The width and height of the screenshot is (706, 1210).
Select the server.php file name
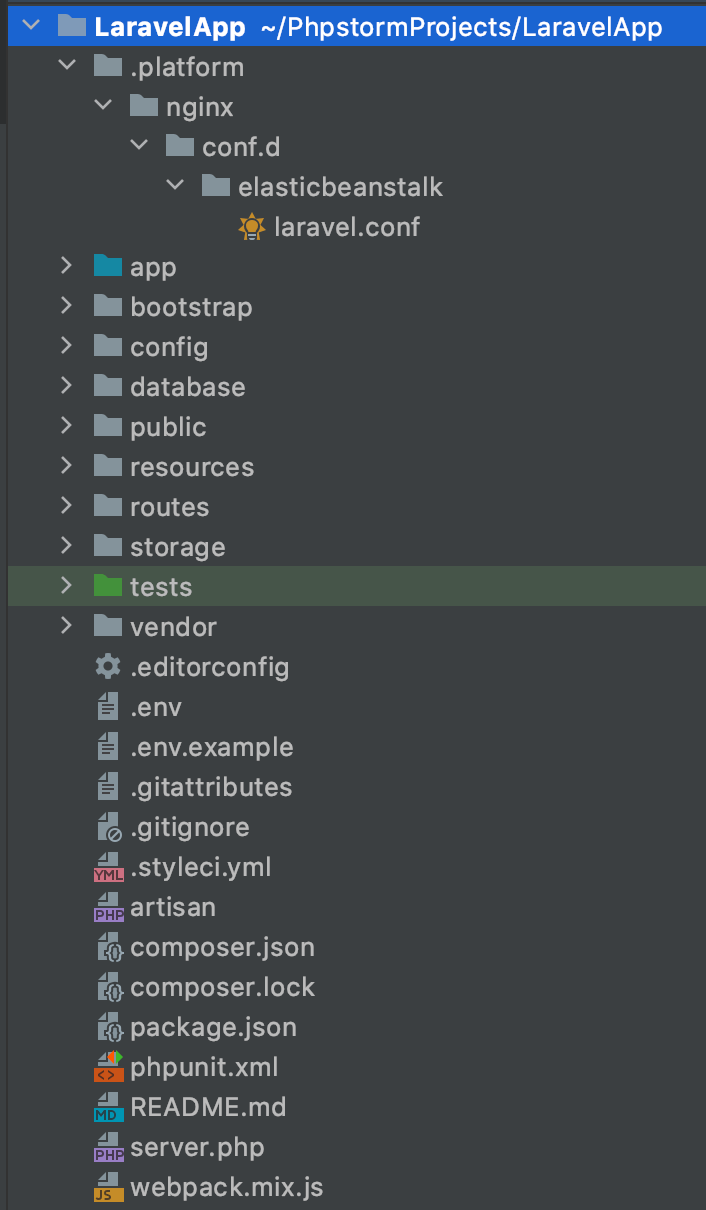tap(198, 1148)
